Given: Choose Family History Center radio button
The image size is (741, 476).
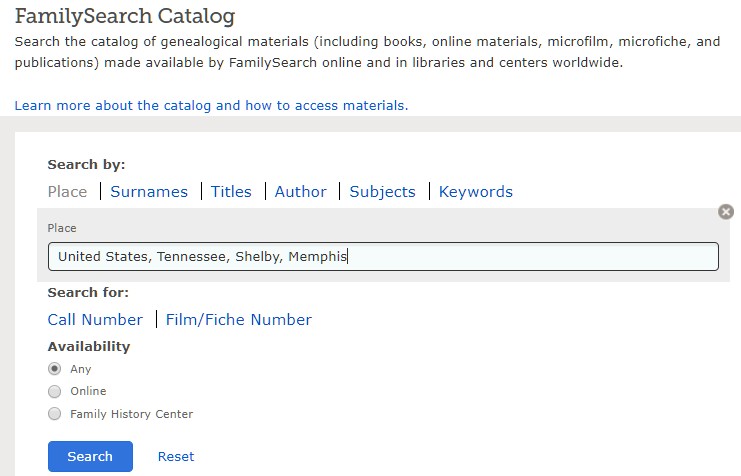Looking at the screenshot, I should pyautogui.click(x=55, y=414).
